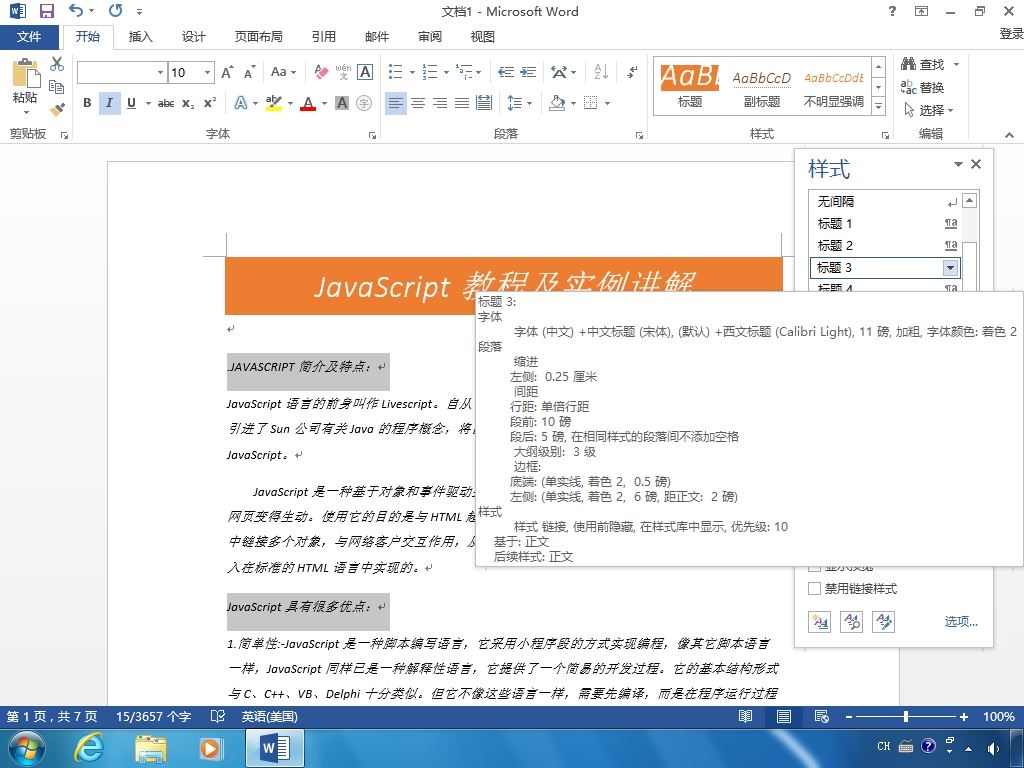Center-align the paragraph
This screenshot has height=768, width=1024.
[x=418, y=103]
